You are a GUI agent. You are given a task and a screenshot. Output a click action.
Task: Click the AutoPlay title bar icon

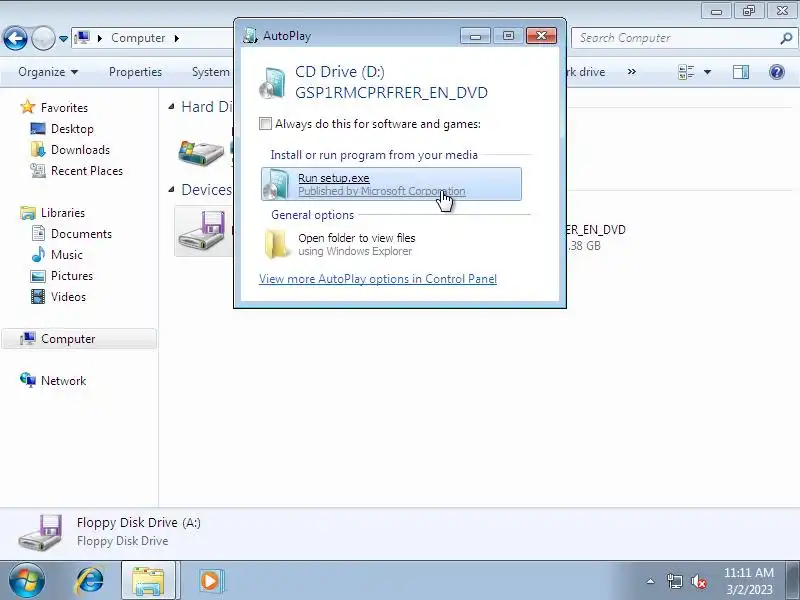tap(250, 36)
